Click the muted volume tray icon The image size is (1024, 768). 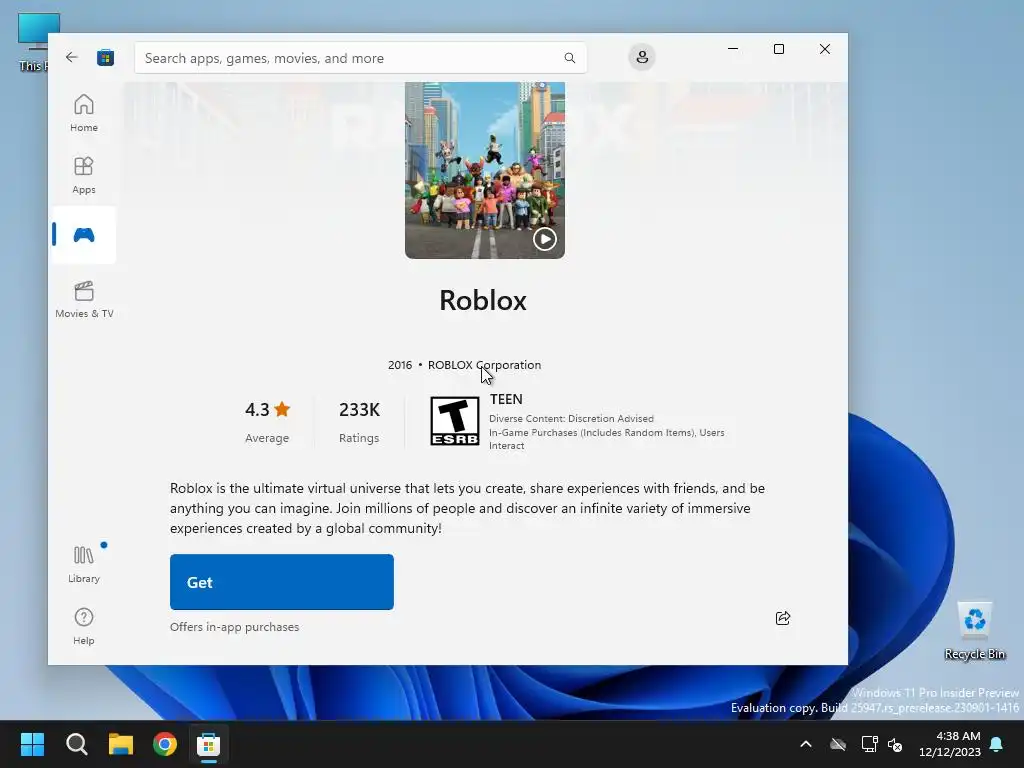click(895, 744)
